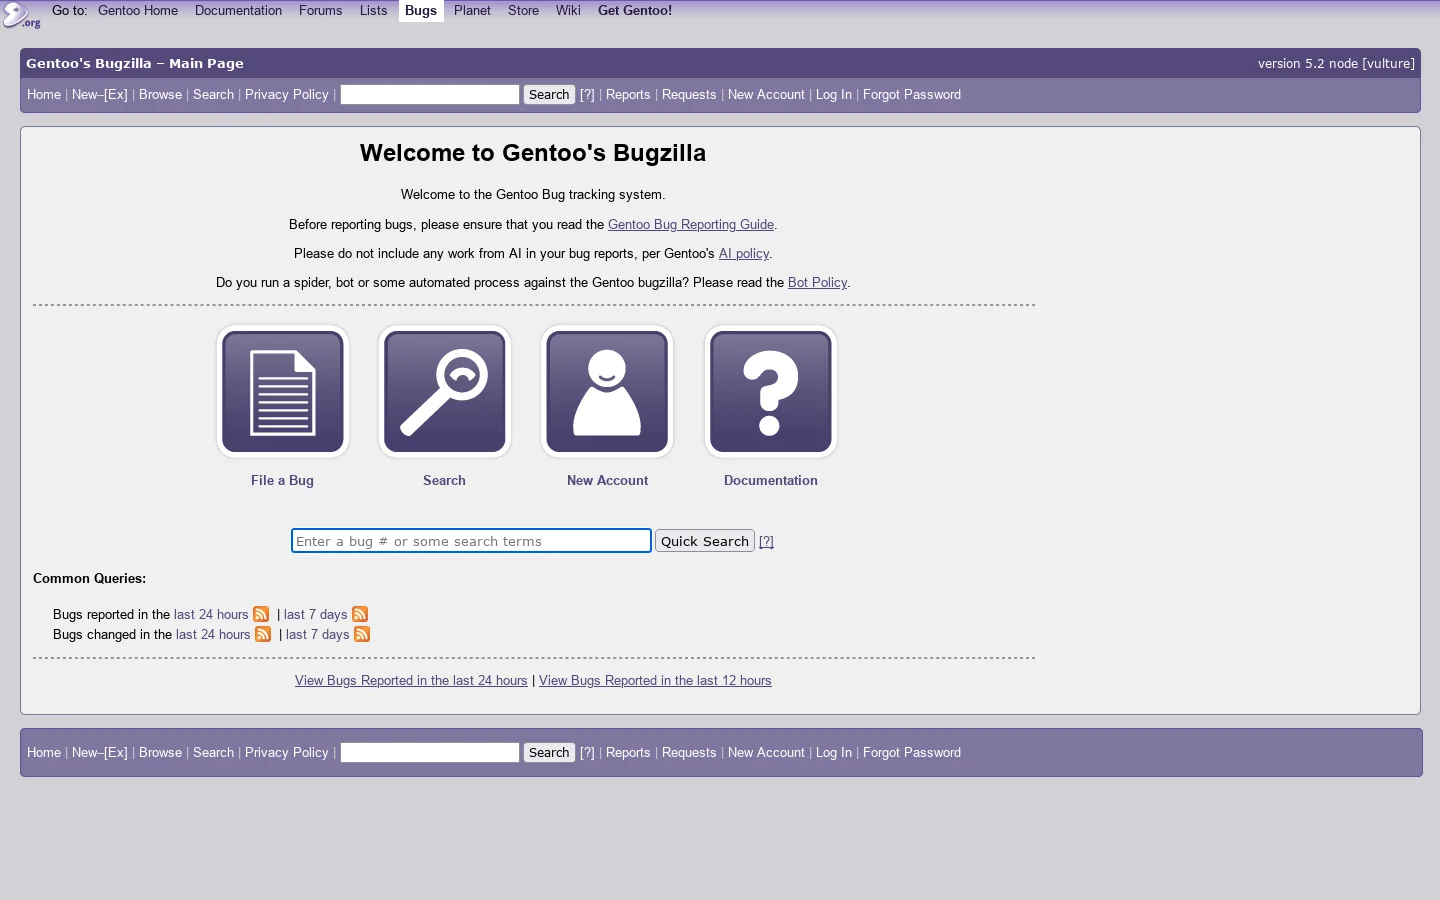Click the header Search button
This screenshot has height=900, width=1440.
tap(549, 95)
